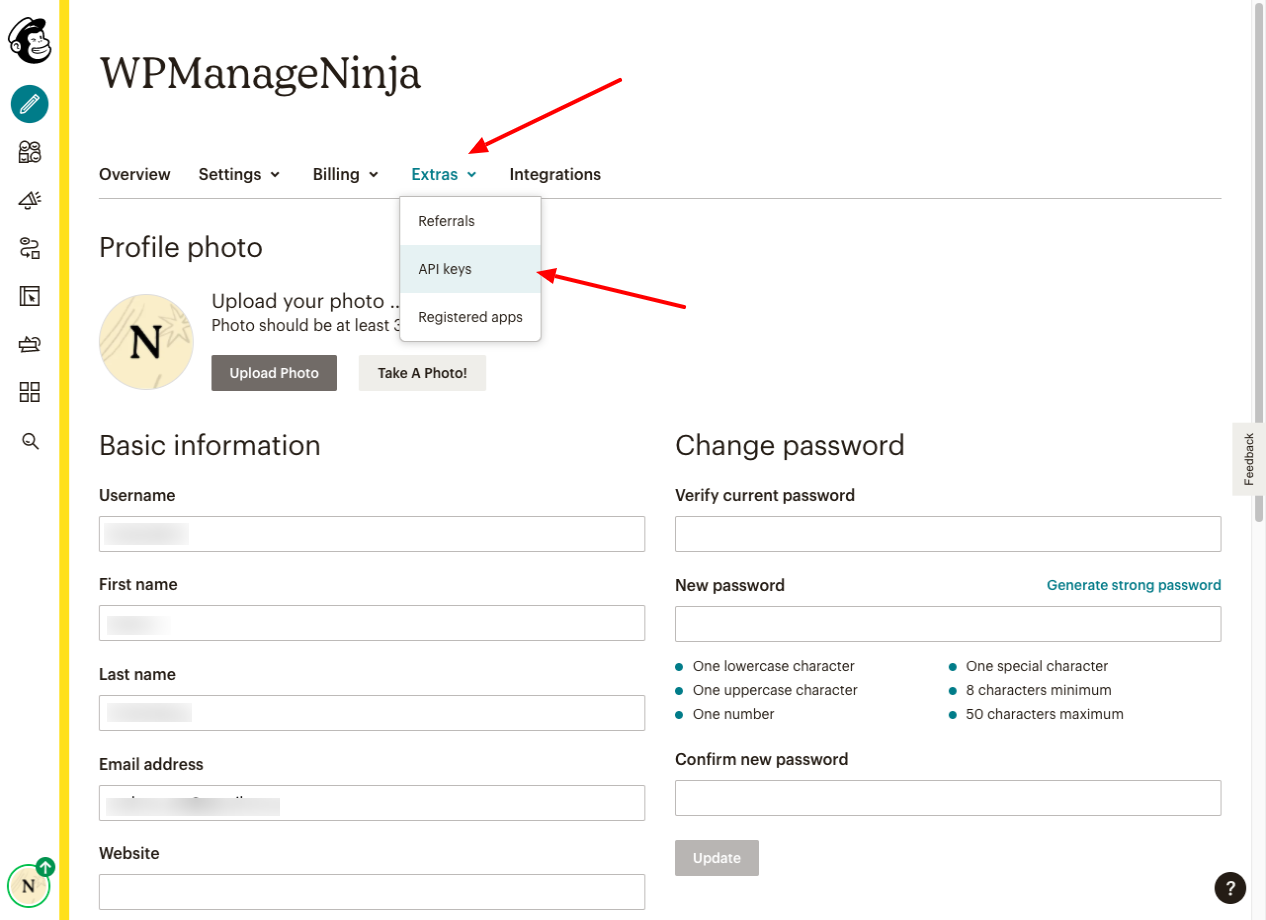Open Registered apps menu entry
The width and height of the screenshot is (1266, 920).
[470, 317]
